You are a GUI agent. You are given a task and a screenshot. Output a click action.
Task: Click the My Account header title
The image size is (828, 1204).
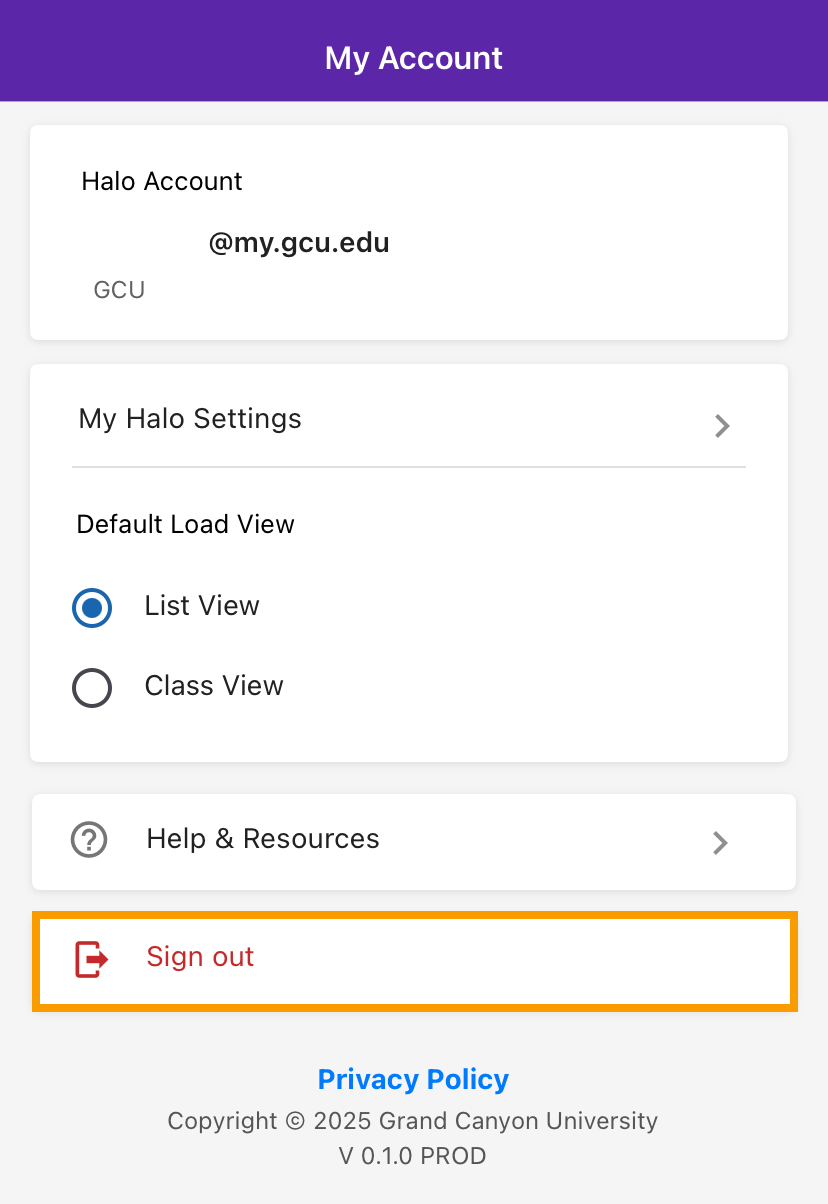413,58
